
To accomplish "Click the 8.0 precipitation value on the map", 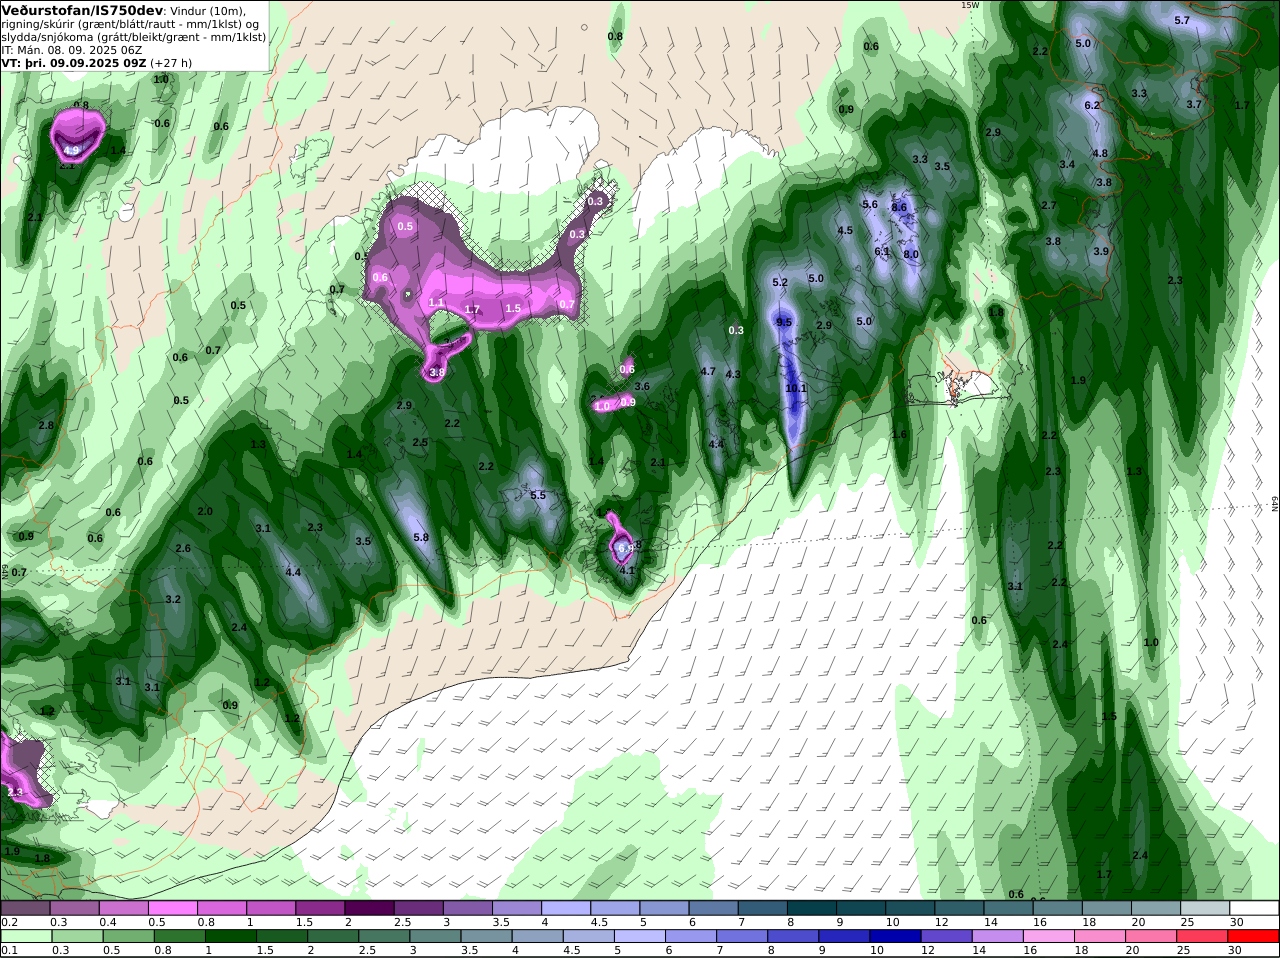I will point(911,254).
